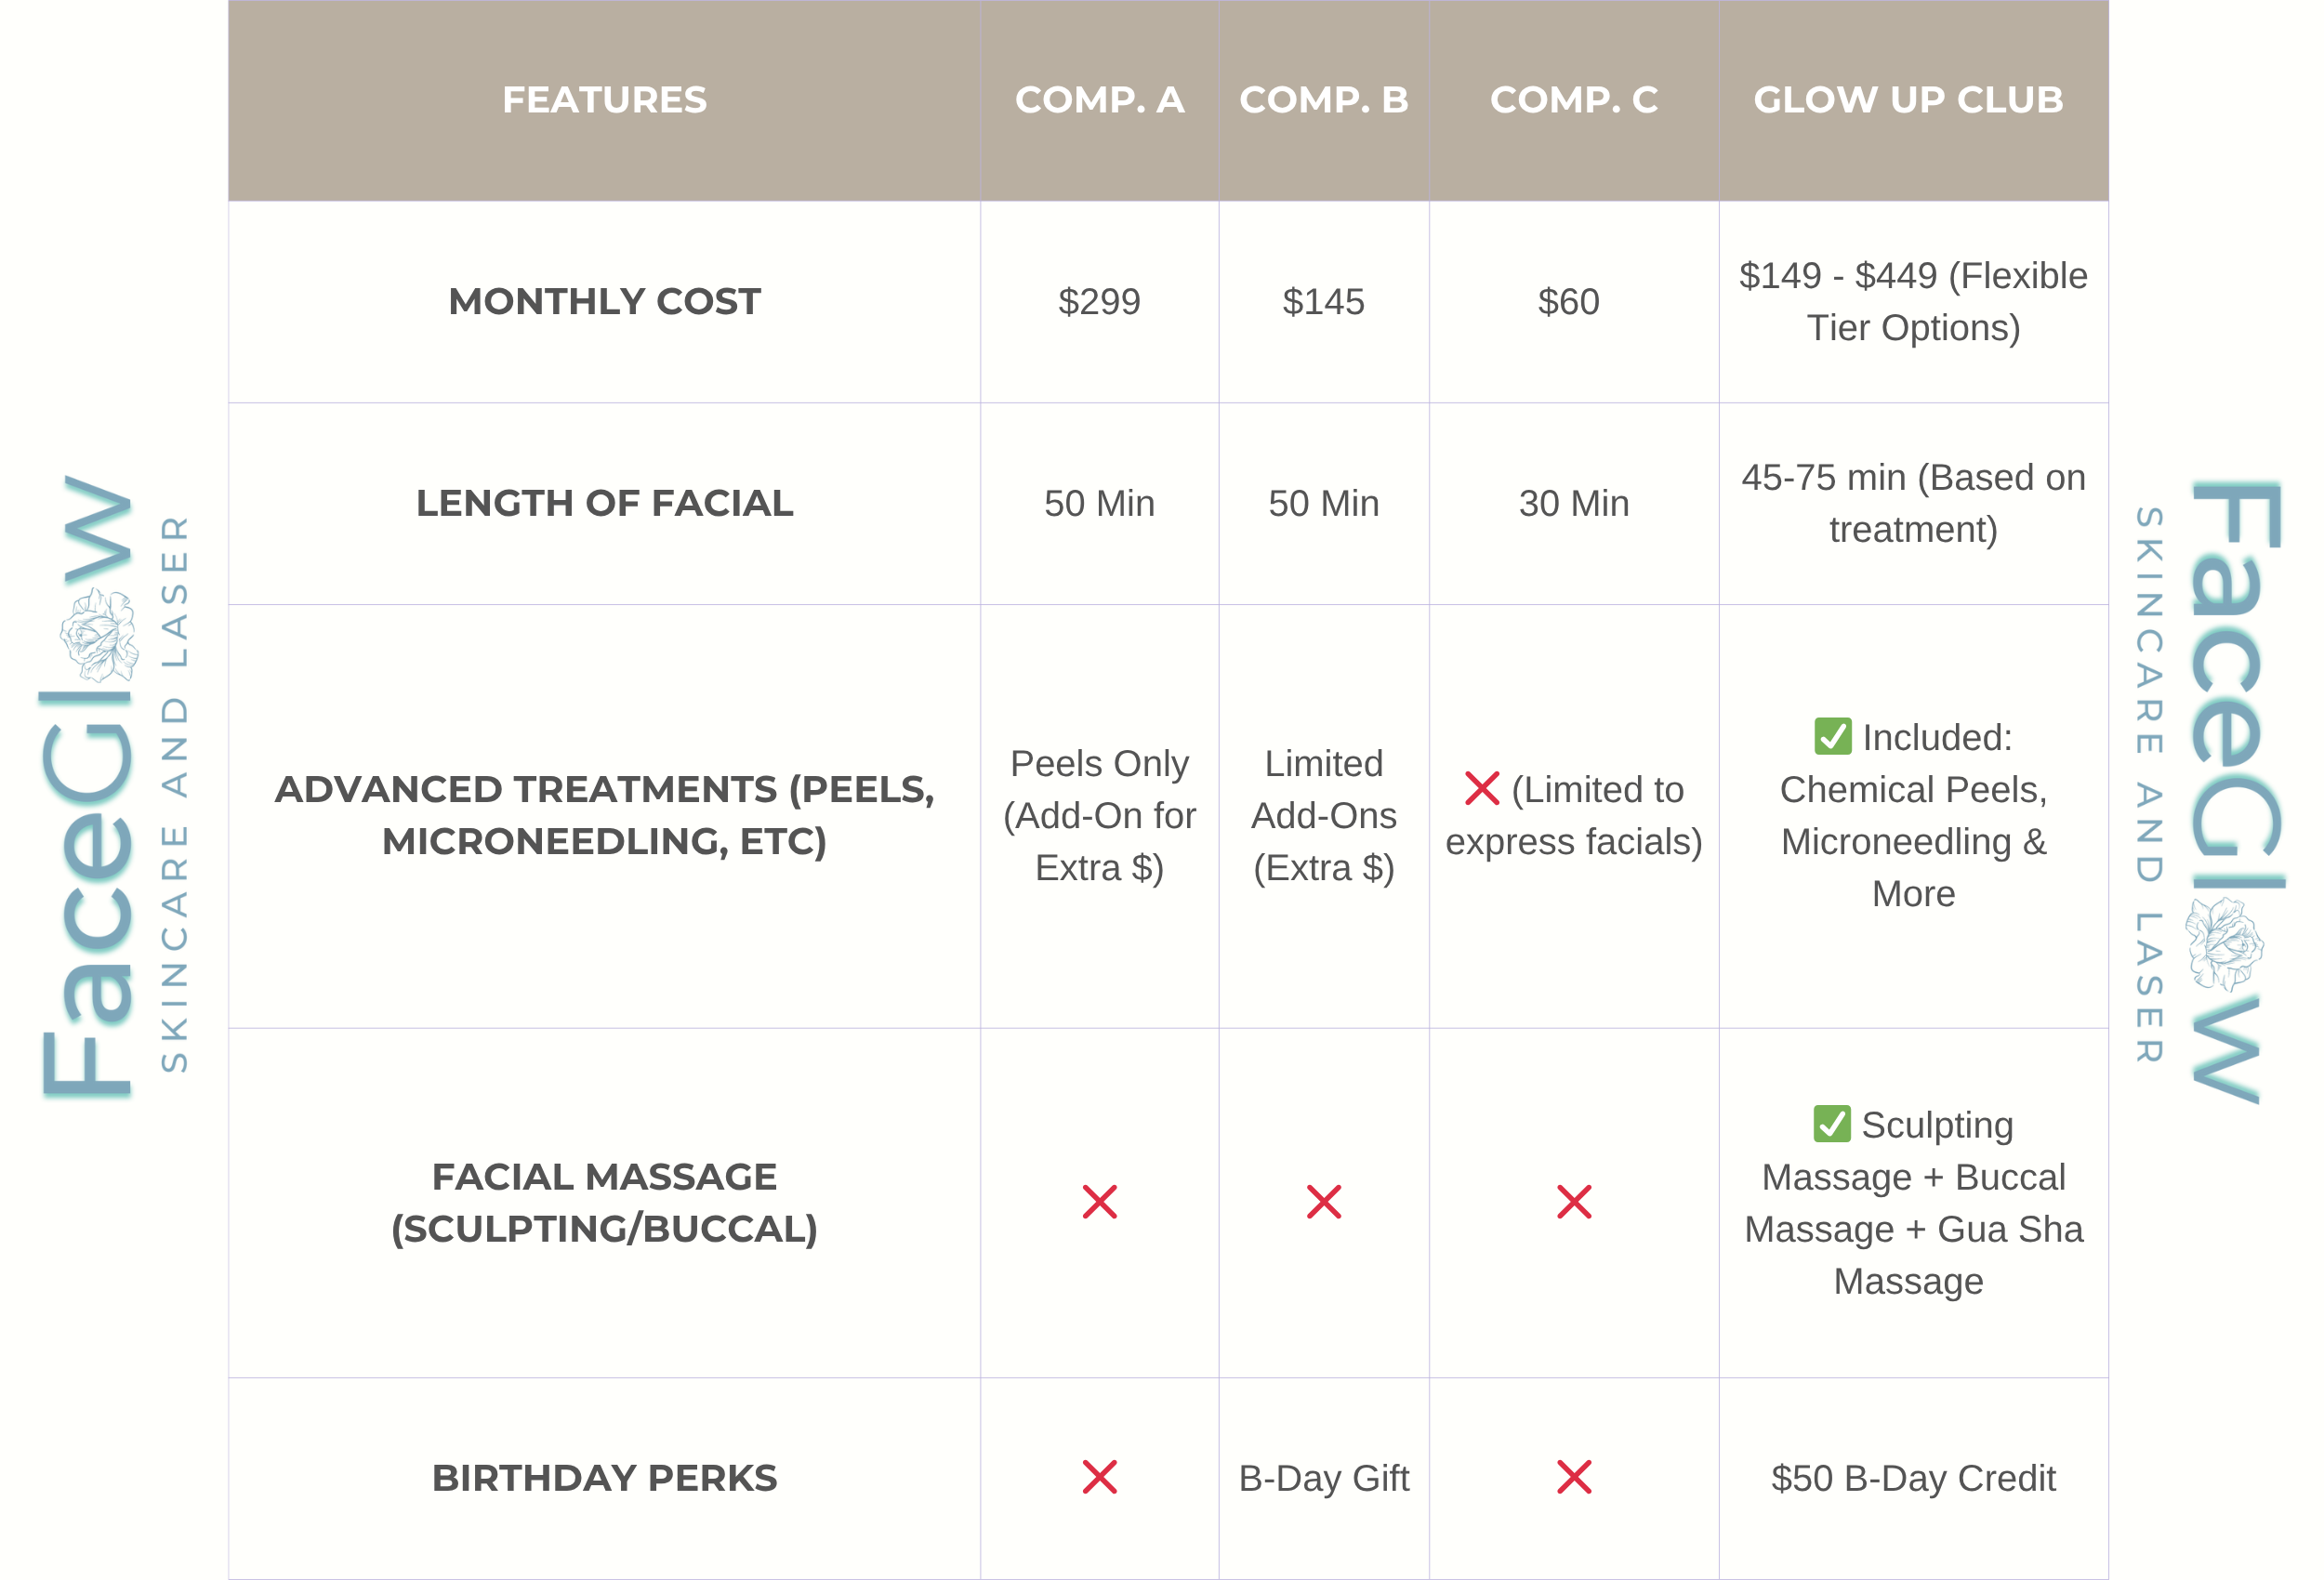Click the '$50 B-Day Credit' text
Image resolution: width=2324 pixels, height=1580 pixels.
coord(1912,1477)
